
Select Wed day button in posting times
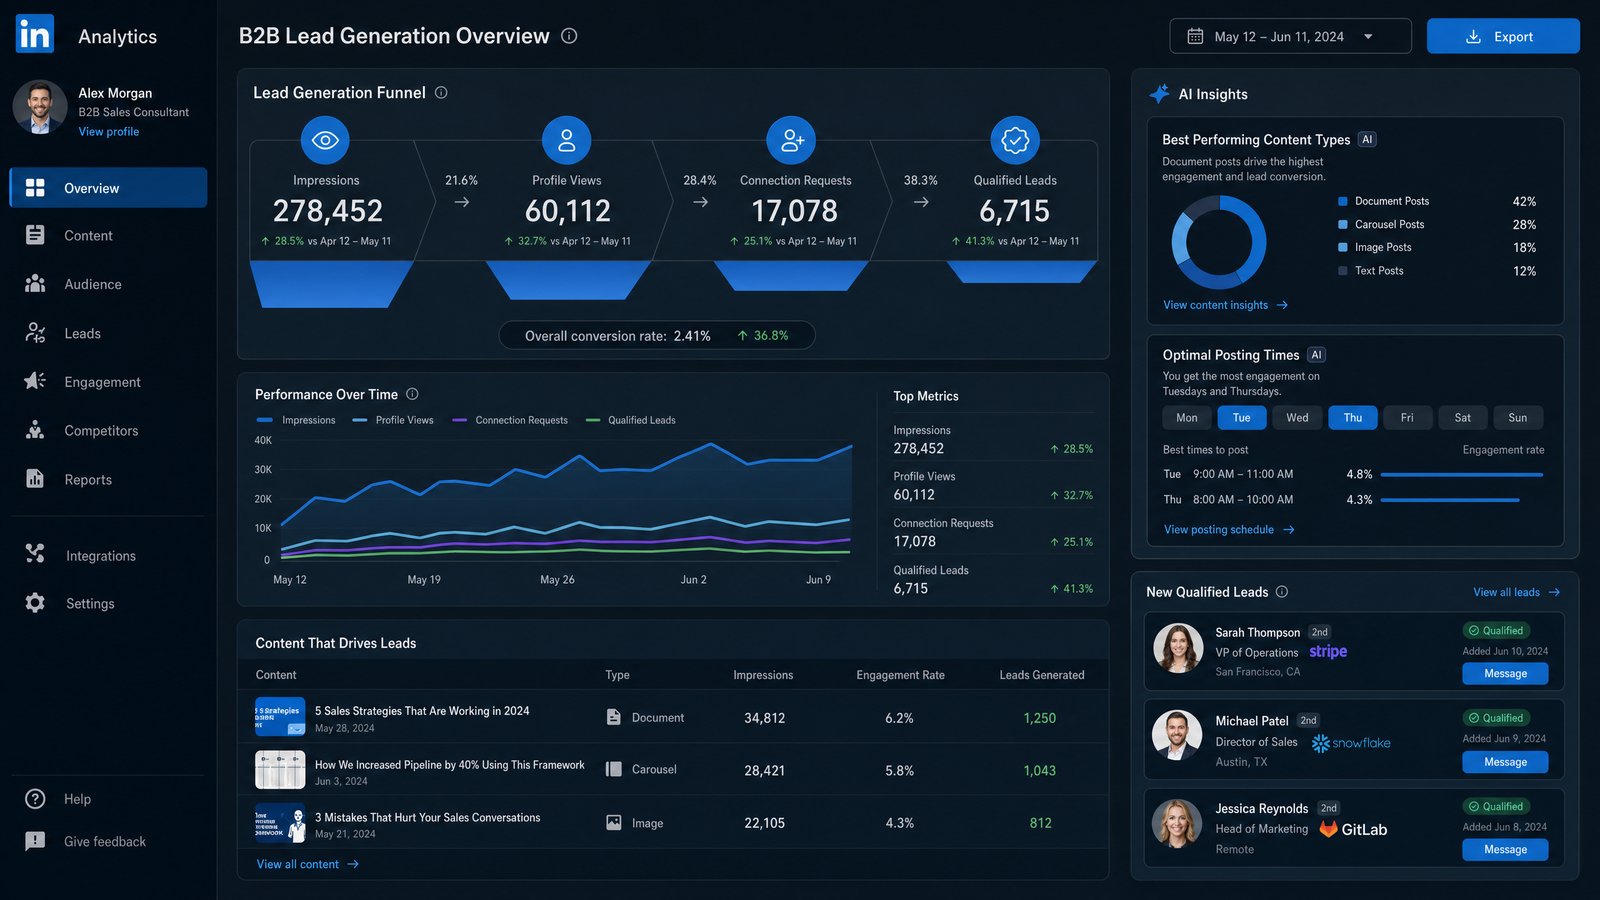click(1297, 417)
